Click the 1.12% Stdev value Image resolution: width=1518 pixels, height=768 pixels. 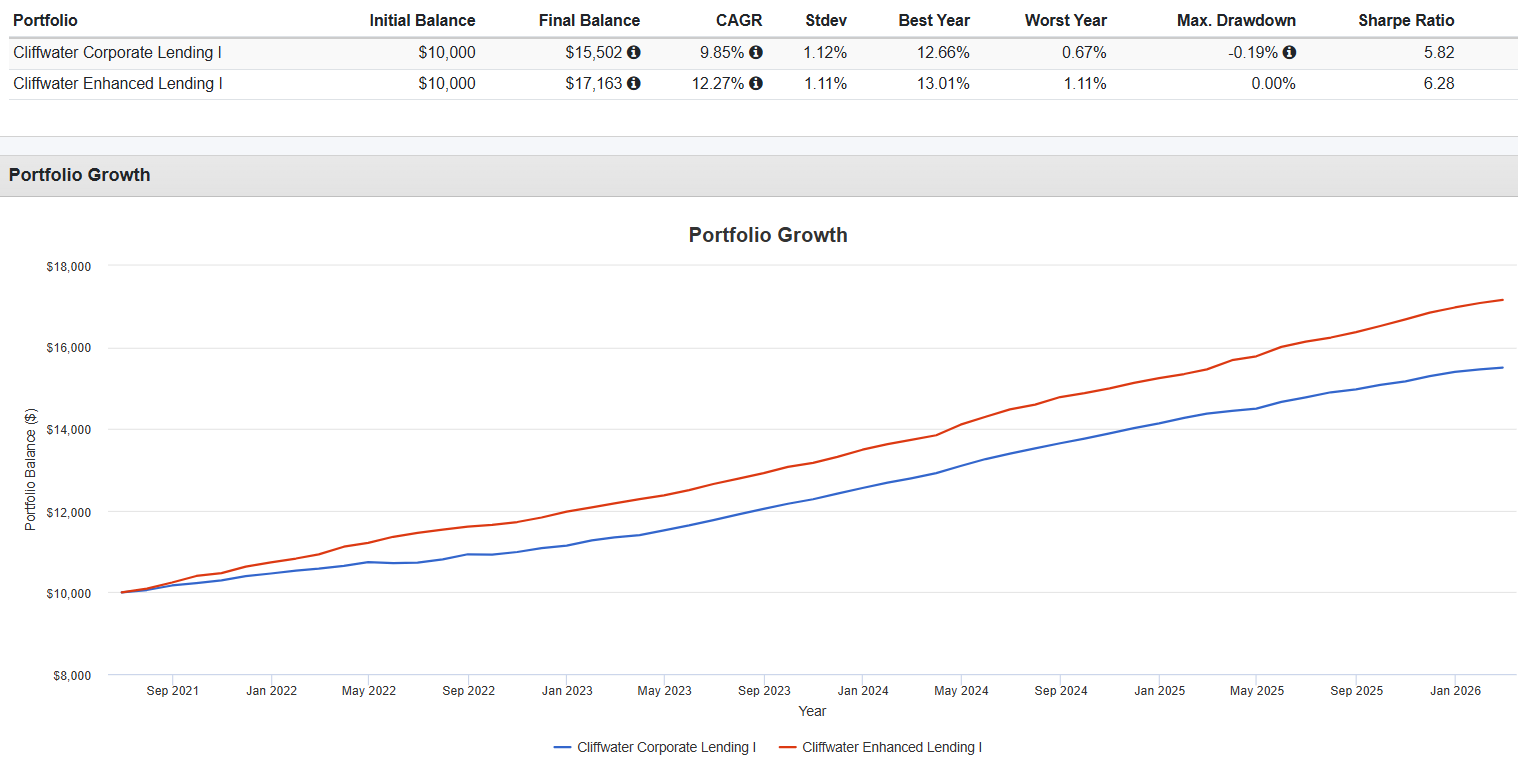(x=826, y=53)
